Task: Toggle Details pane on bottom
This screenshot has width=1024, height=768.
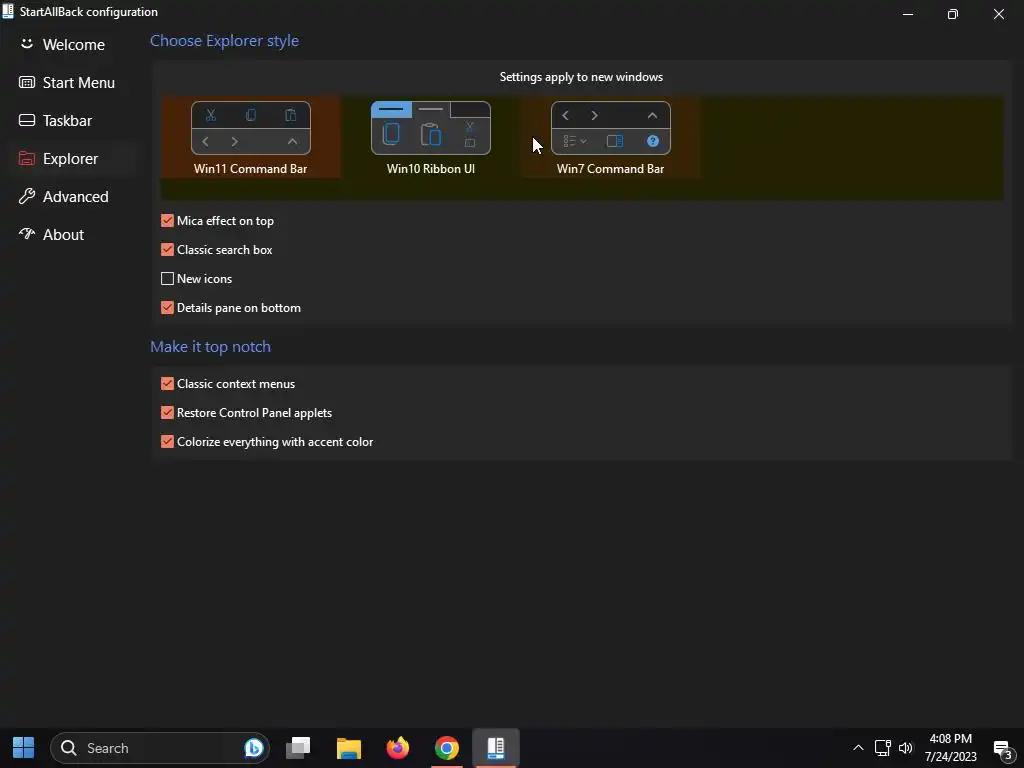Action: 167,308
